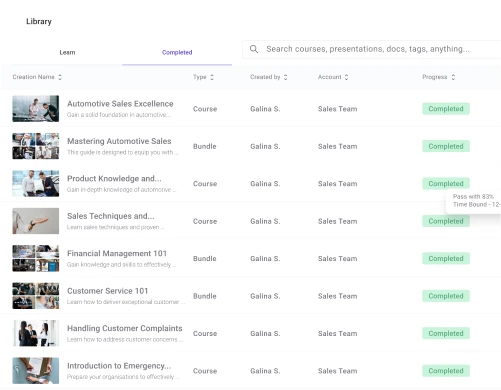This screenshot has height=390, width=501.
Task: Open Sales Techniques course thumbnail
Action: coord(36,221)
